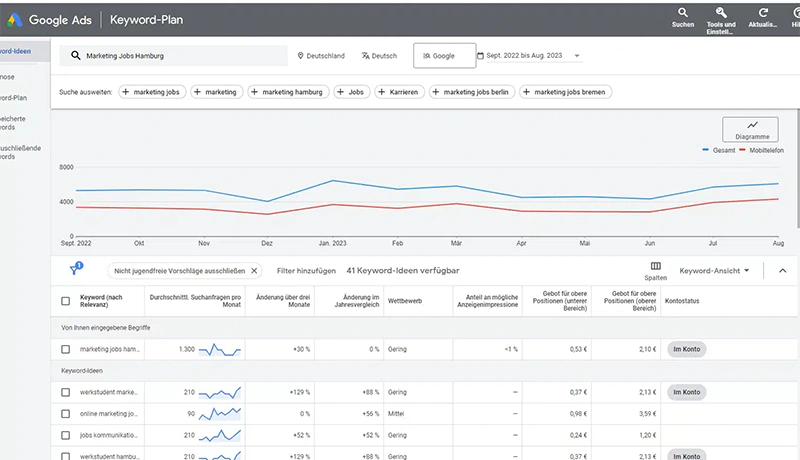Sort by Durchschnittl. Suchanfragen pro Monat

[195, 301]
